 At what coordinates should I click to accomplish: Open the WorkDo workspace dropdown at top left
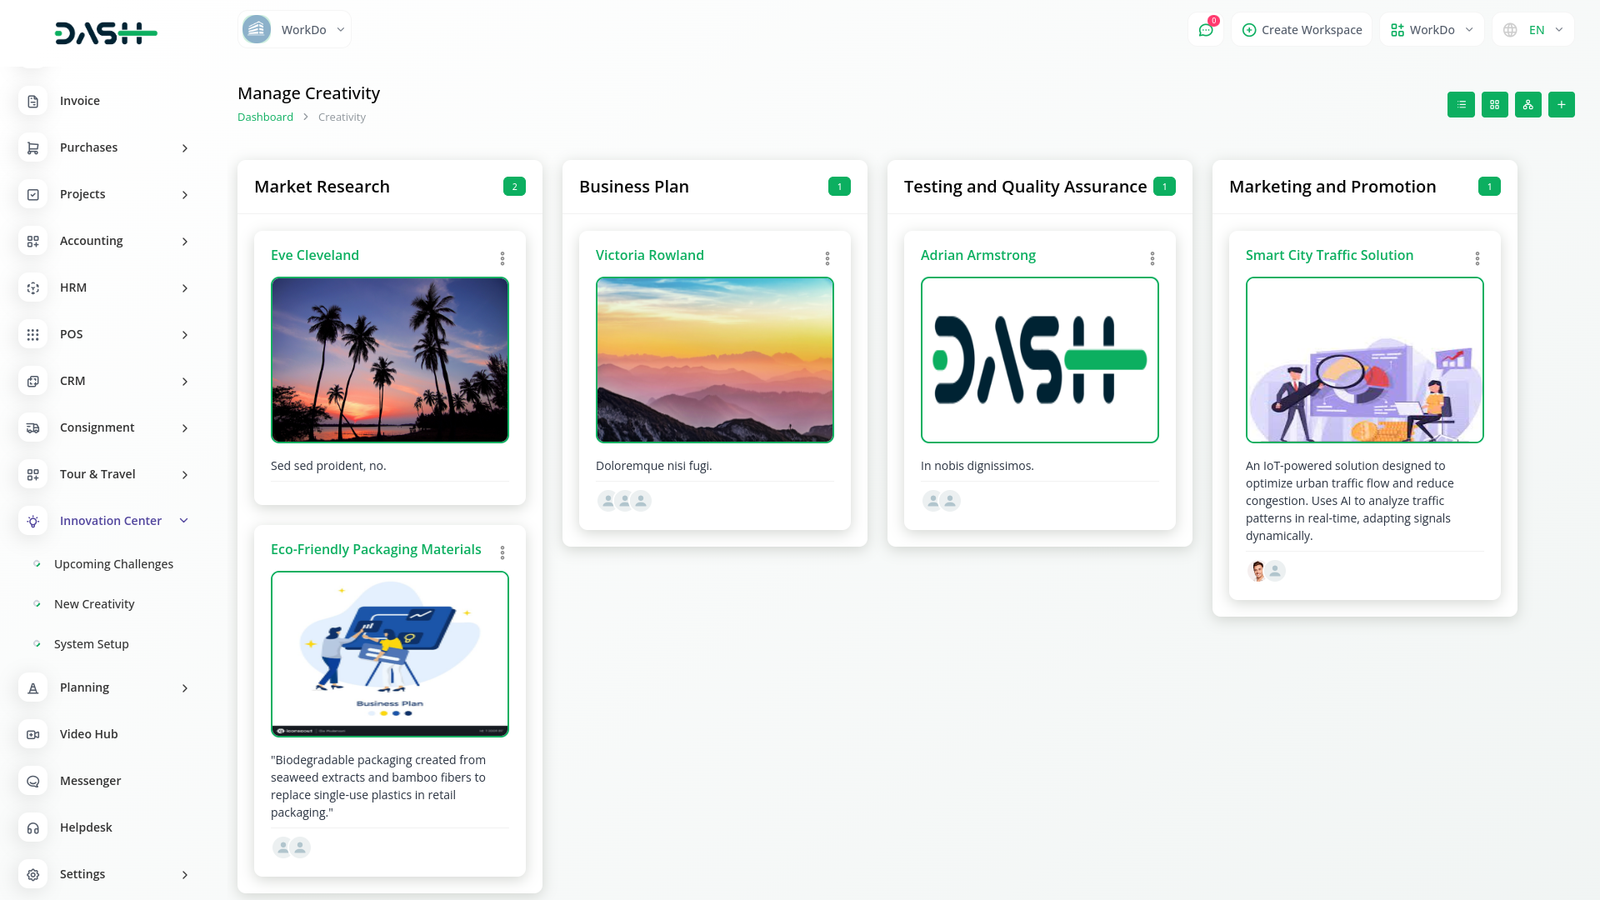(295, 30)
